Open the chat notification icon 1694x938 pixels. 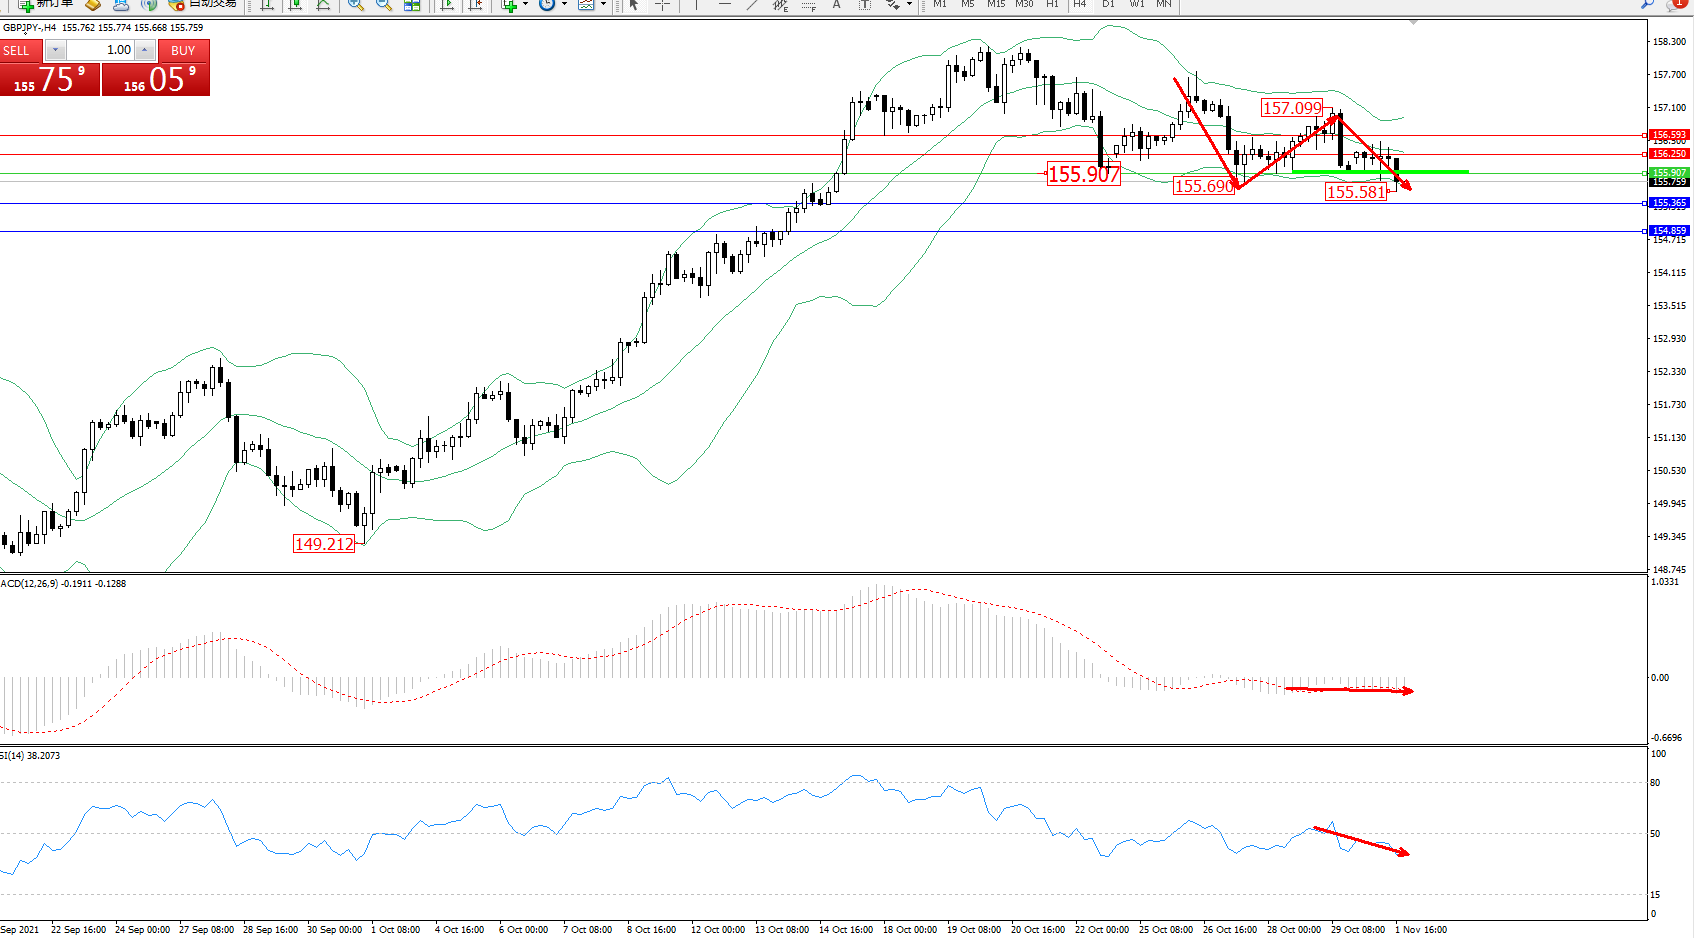click(1677, 4)
